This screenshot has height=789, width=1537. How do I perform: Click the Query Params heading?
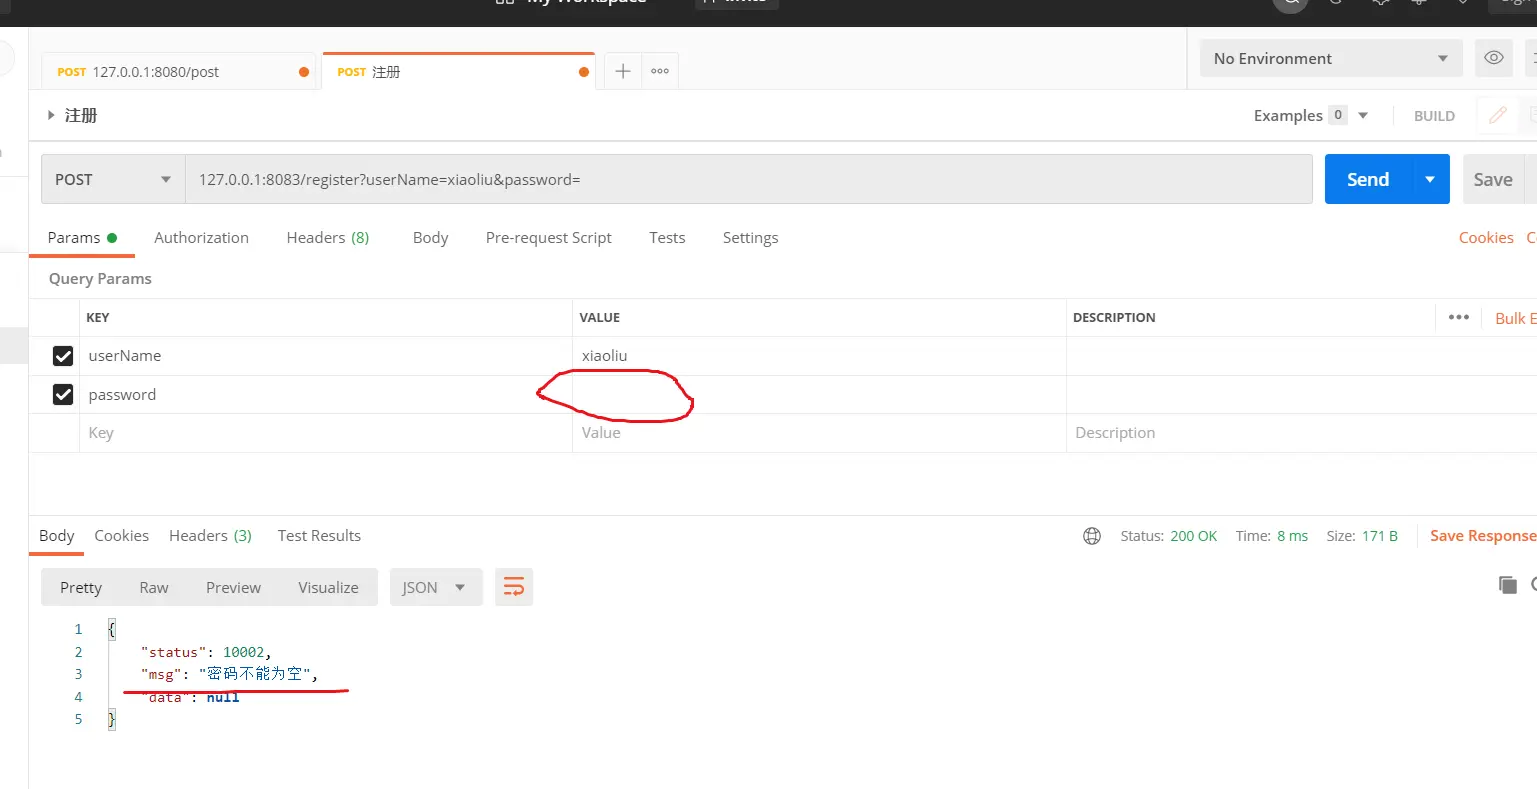(100, 278)
